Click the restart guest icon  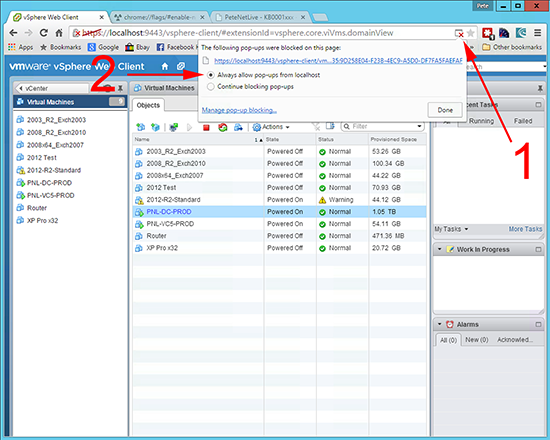222,127
